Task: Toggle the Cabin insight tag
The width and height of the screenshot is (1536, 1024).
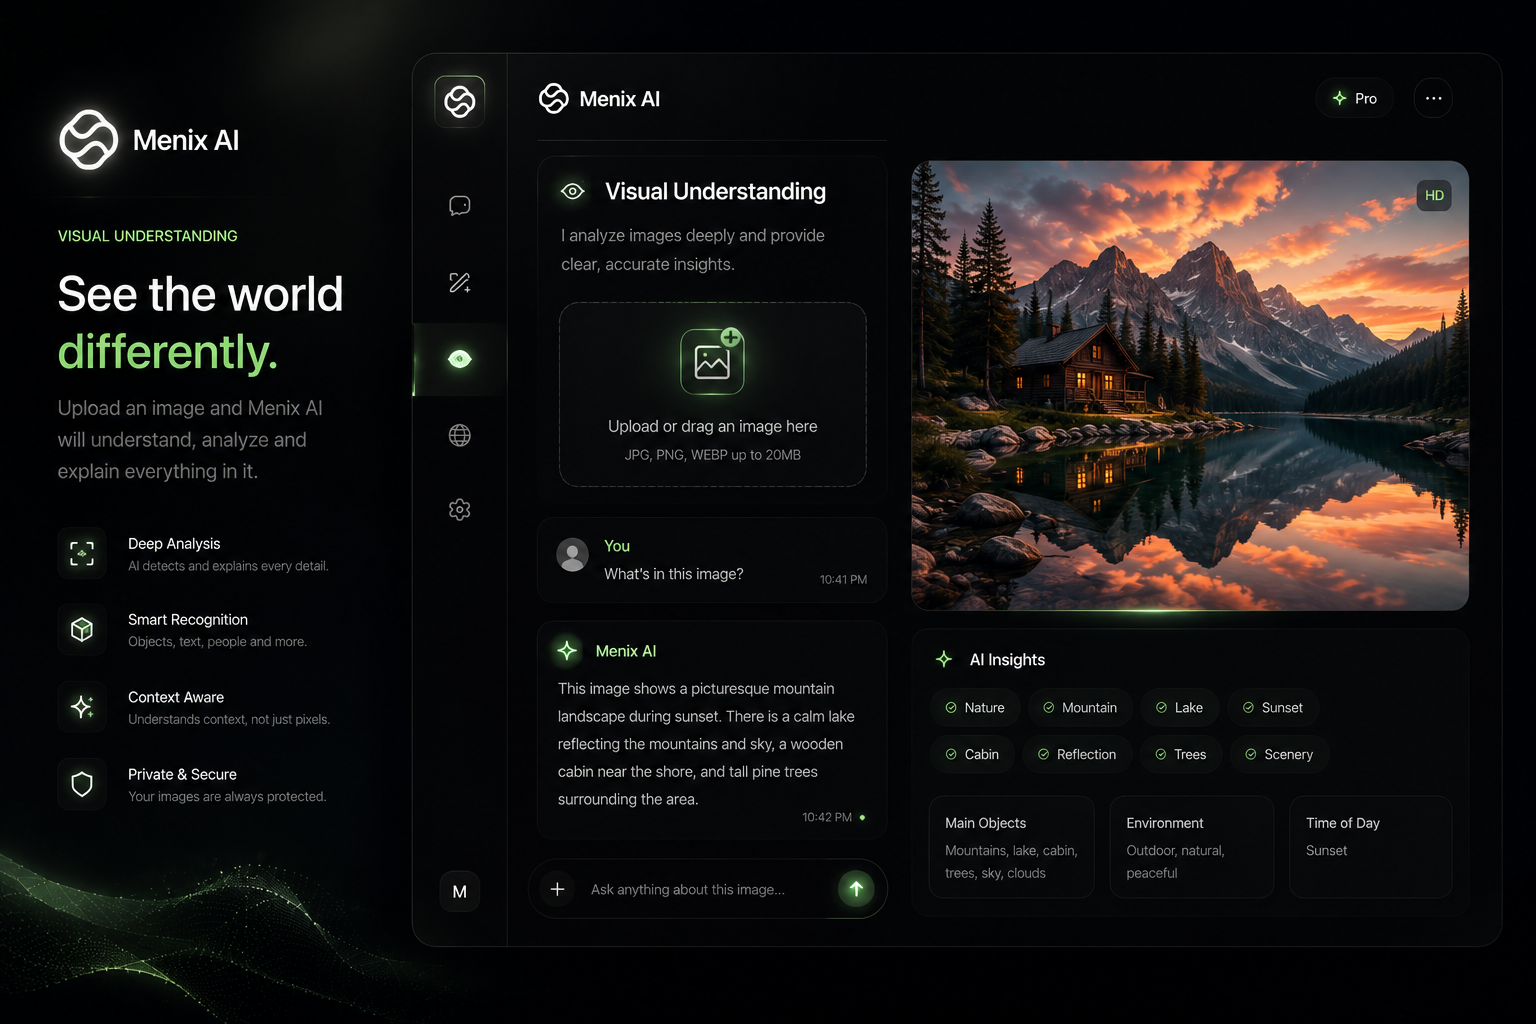Action: point(973,754)
